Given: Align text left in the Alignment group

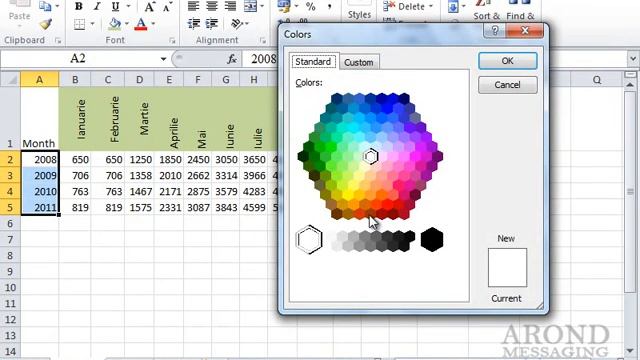Looking at the screenshot, I should coord(193,6).
